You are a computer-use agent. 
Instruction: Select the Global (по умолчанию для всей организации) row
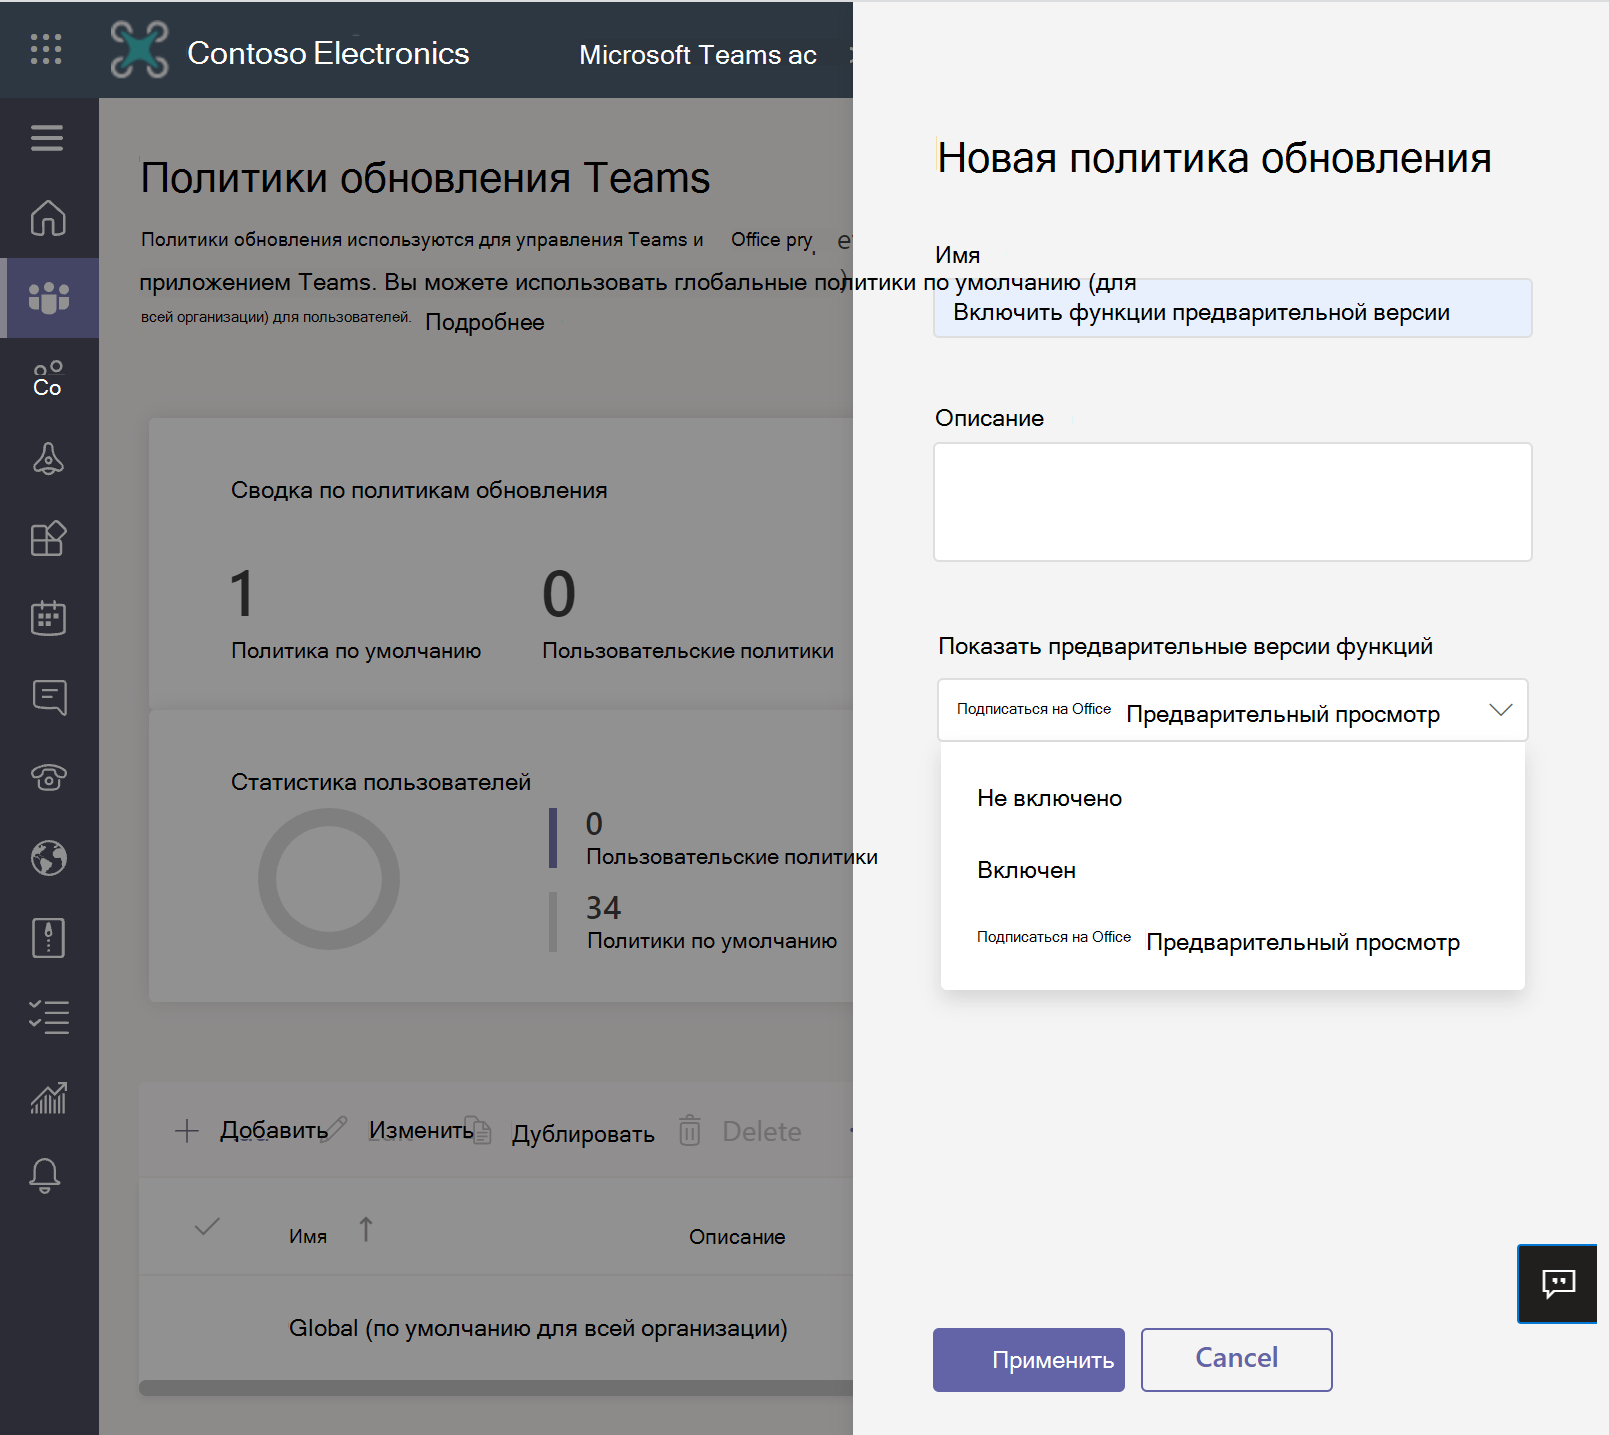(x=496, y=1328)
